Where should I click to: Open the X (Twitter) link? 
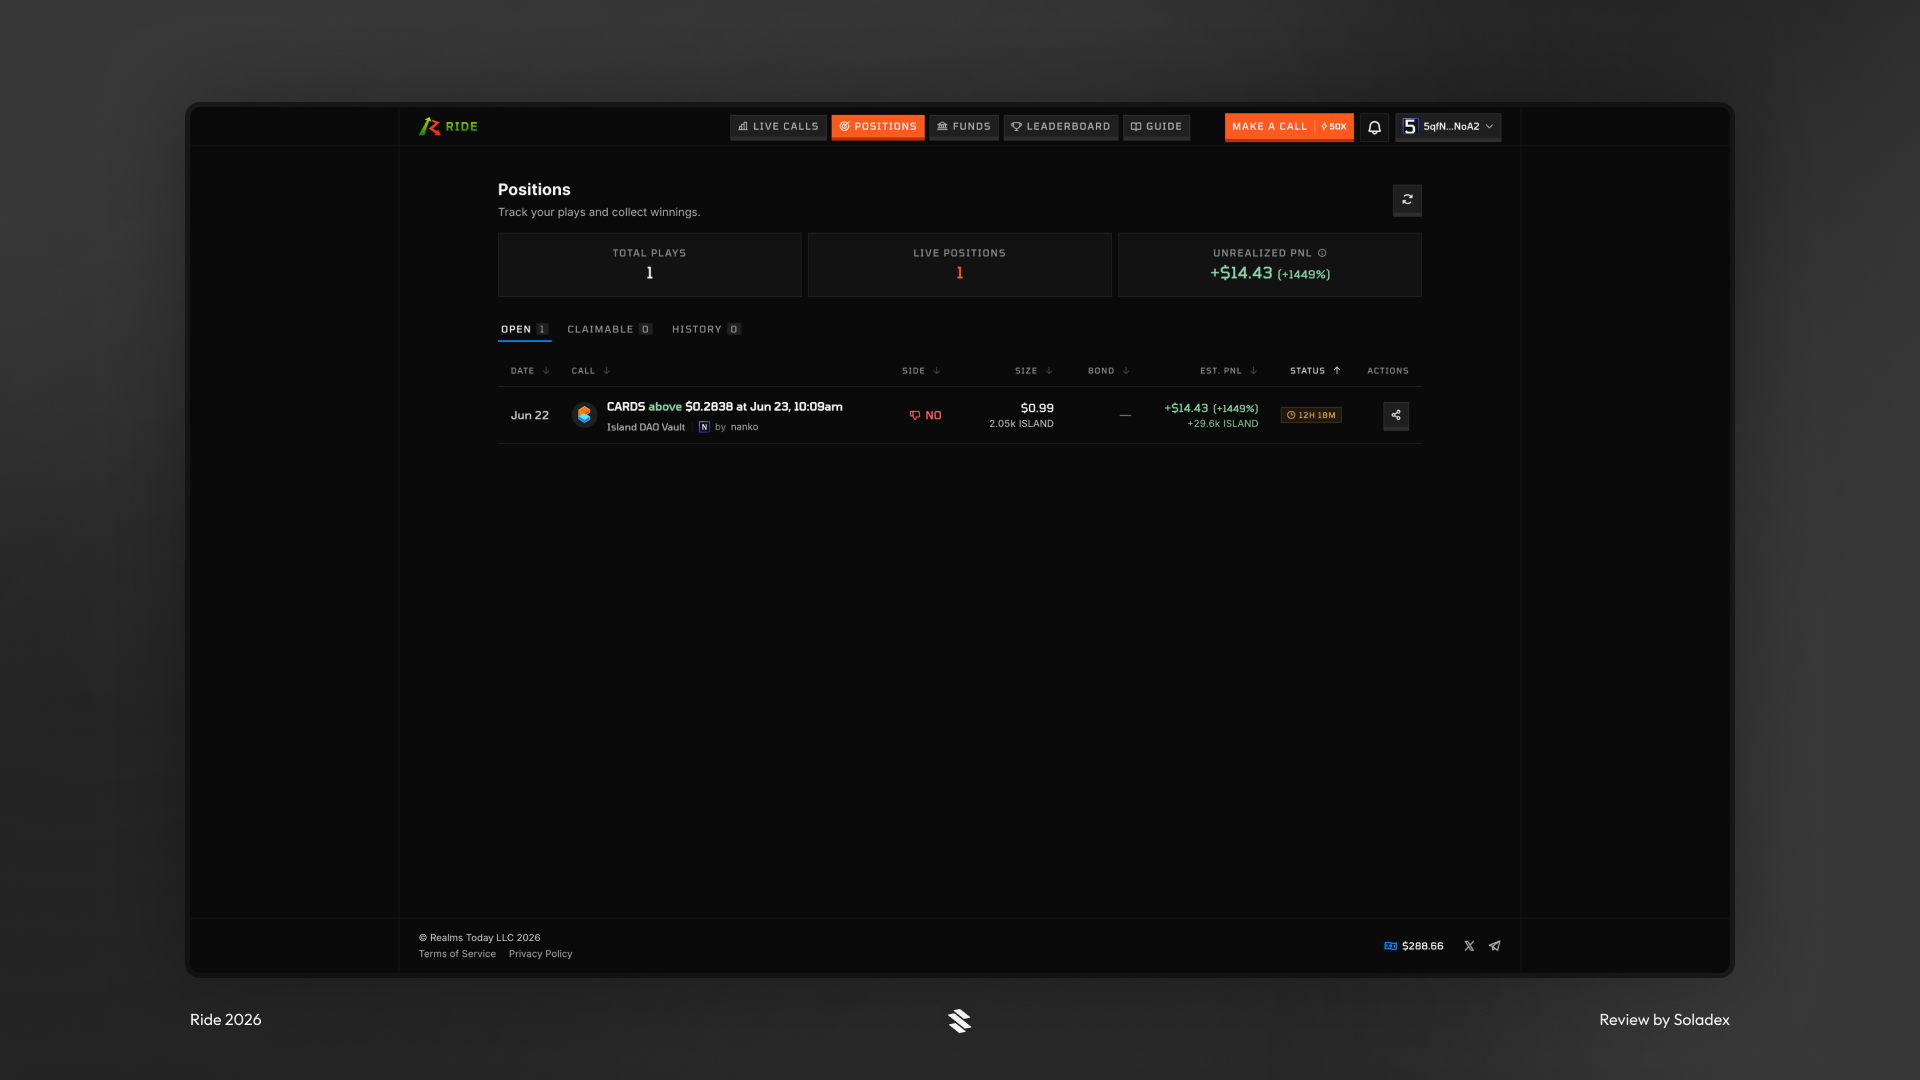pyautogui.click(x=1469, y=946)
